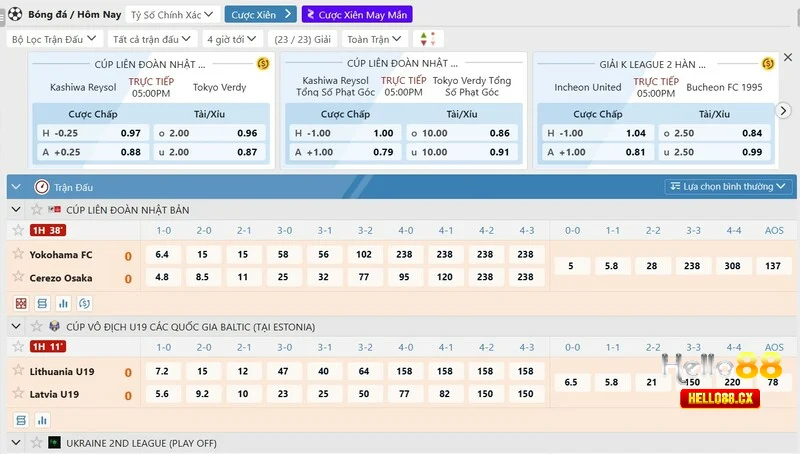Collapse Cúp Liên Đoàn Nhật Bản league

16,210
